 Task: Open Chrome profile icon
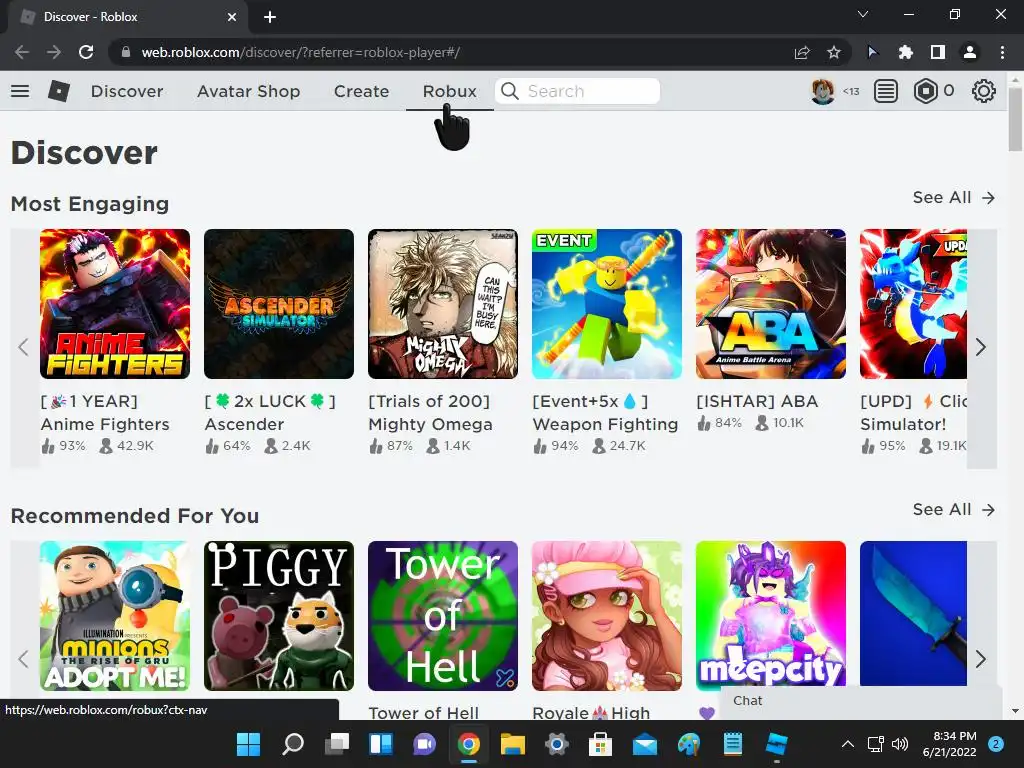(970, 52)
